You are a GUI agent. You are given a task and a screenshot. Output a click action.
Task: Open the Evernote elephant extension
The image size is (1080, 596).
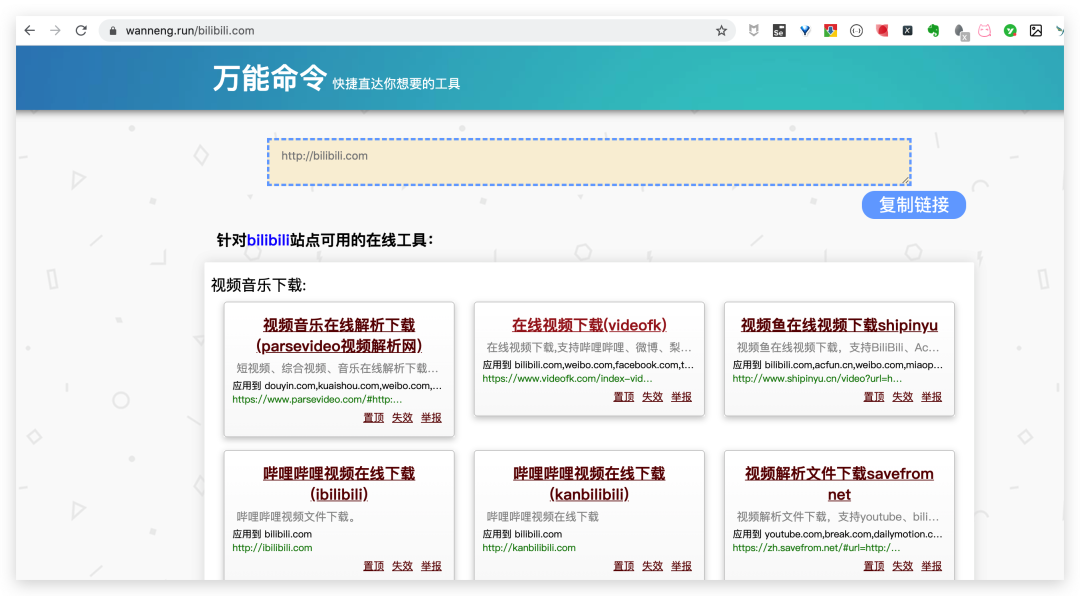point(933,30)
